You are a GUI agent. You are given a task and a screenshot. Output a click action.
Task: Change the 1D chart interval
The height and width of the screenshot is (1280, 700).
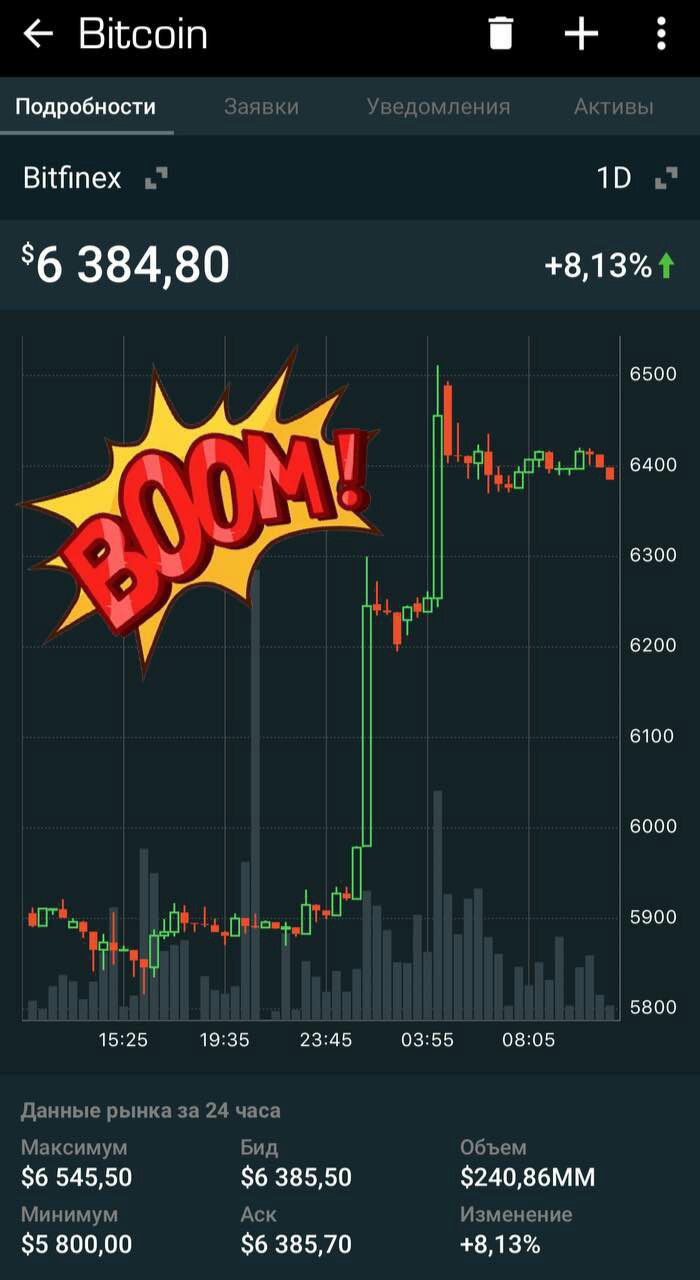614,179
